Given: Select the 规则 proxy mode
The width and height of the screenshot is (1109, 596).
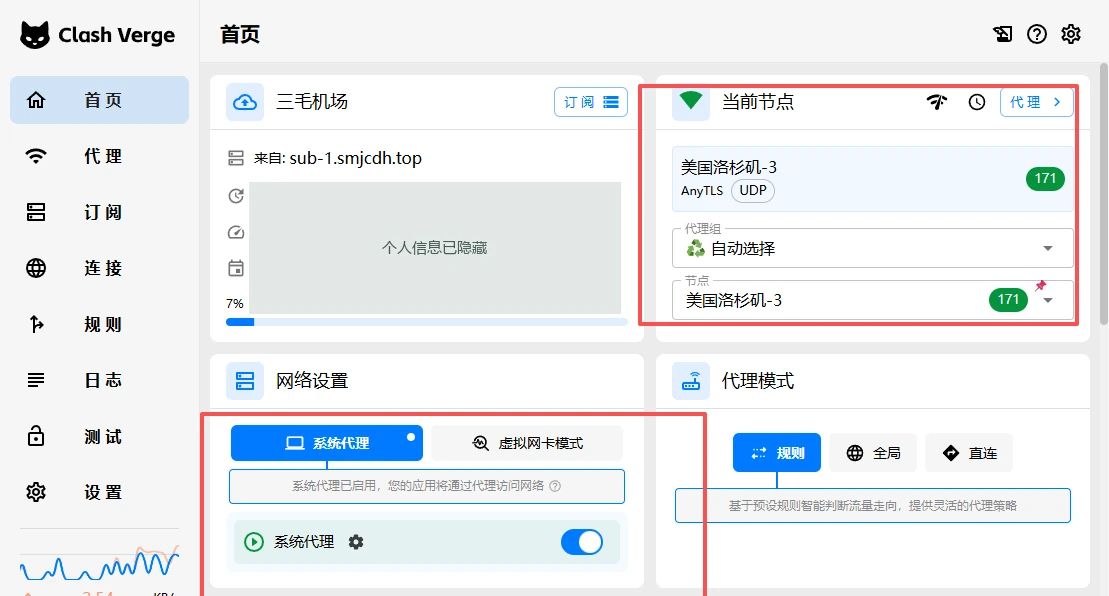Looking at the screenshot, I should pos(777,453).
